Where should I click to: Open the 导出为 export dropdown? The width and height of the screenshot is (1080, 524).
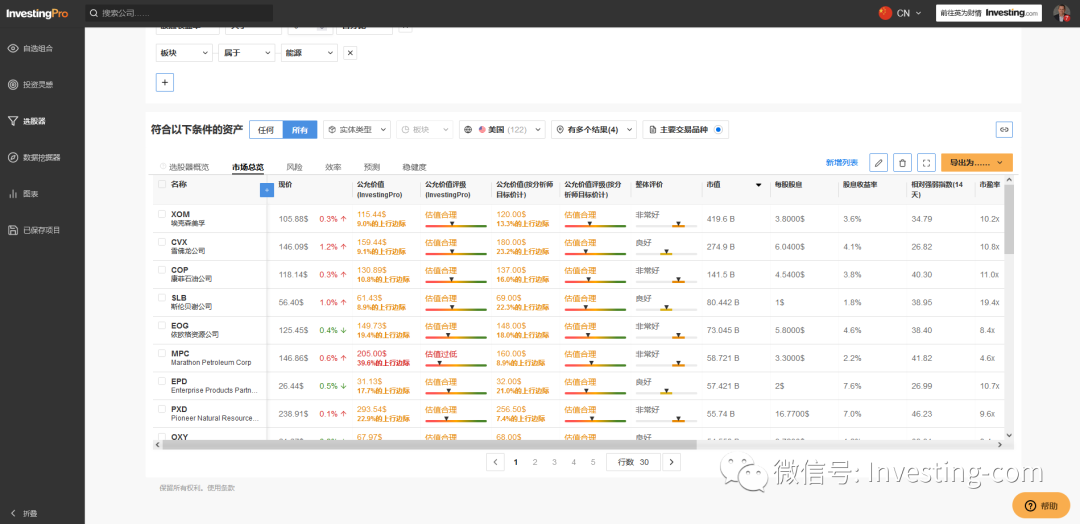[x=976, y=162]
